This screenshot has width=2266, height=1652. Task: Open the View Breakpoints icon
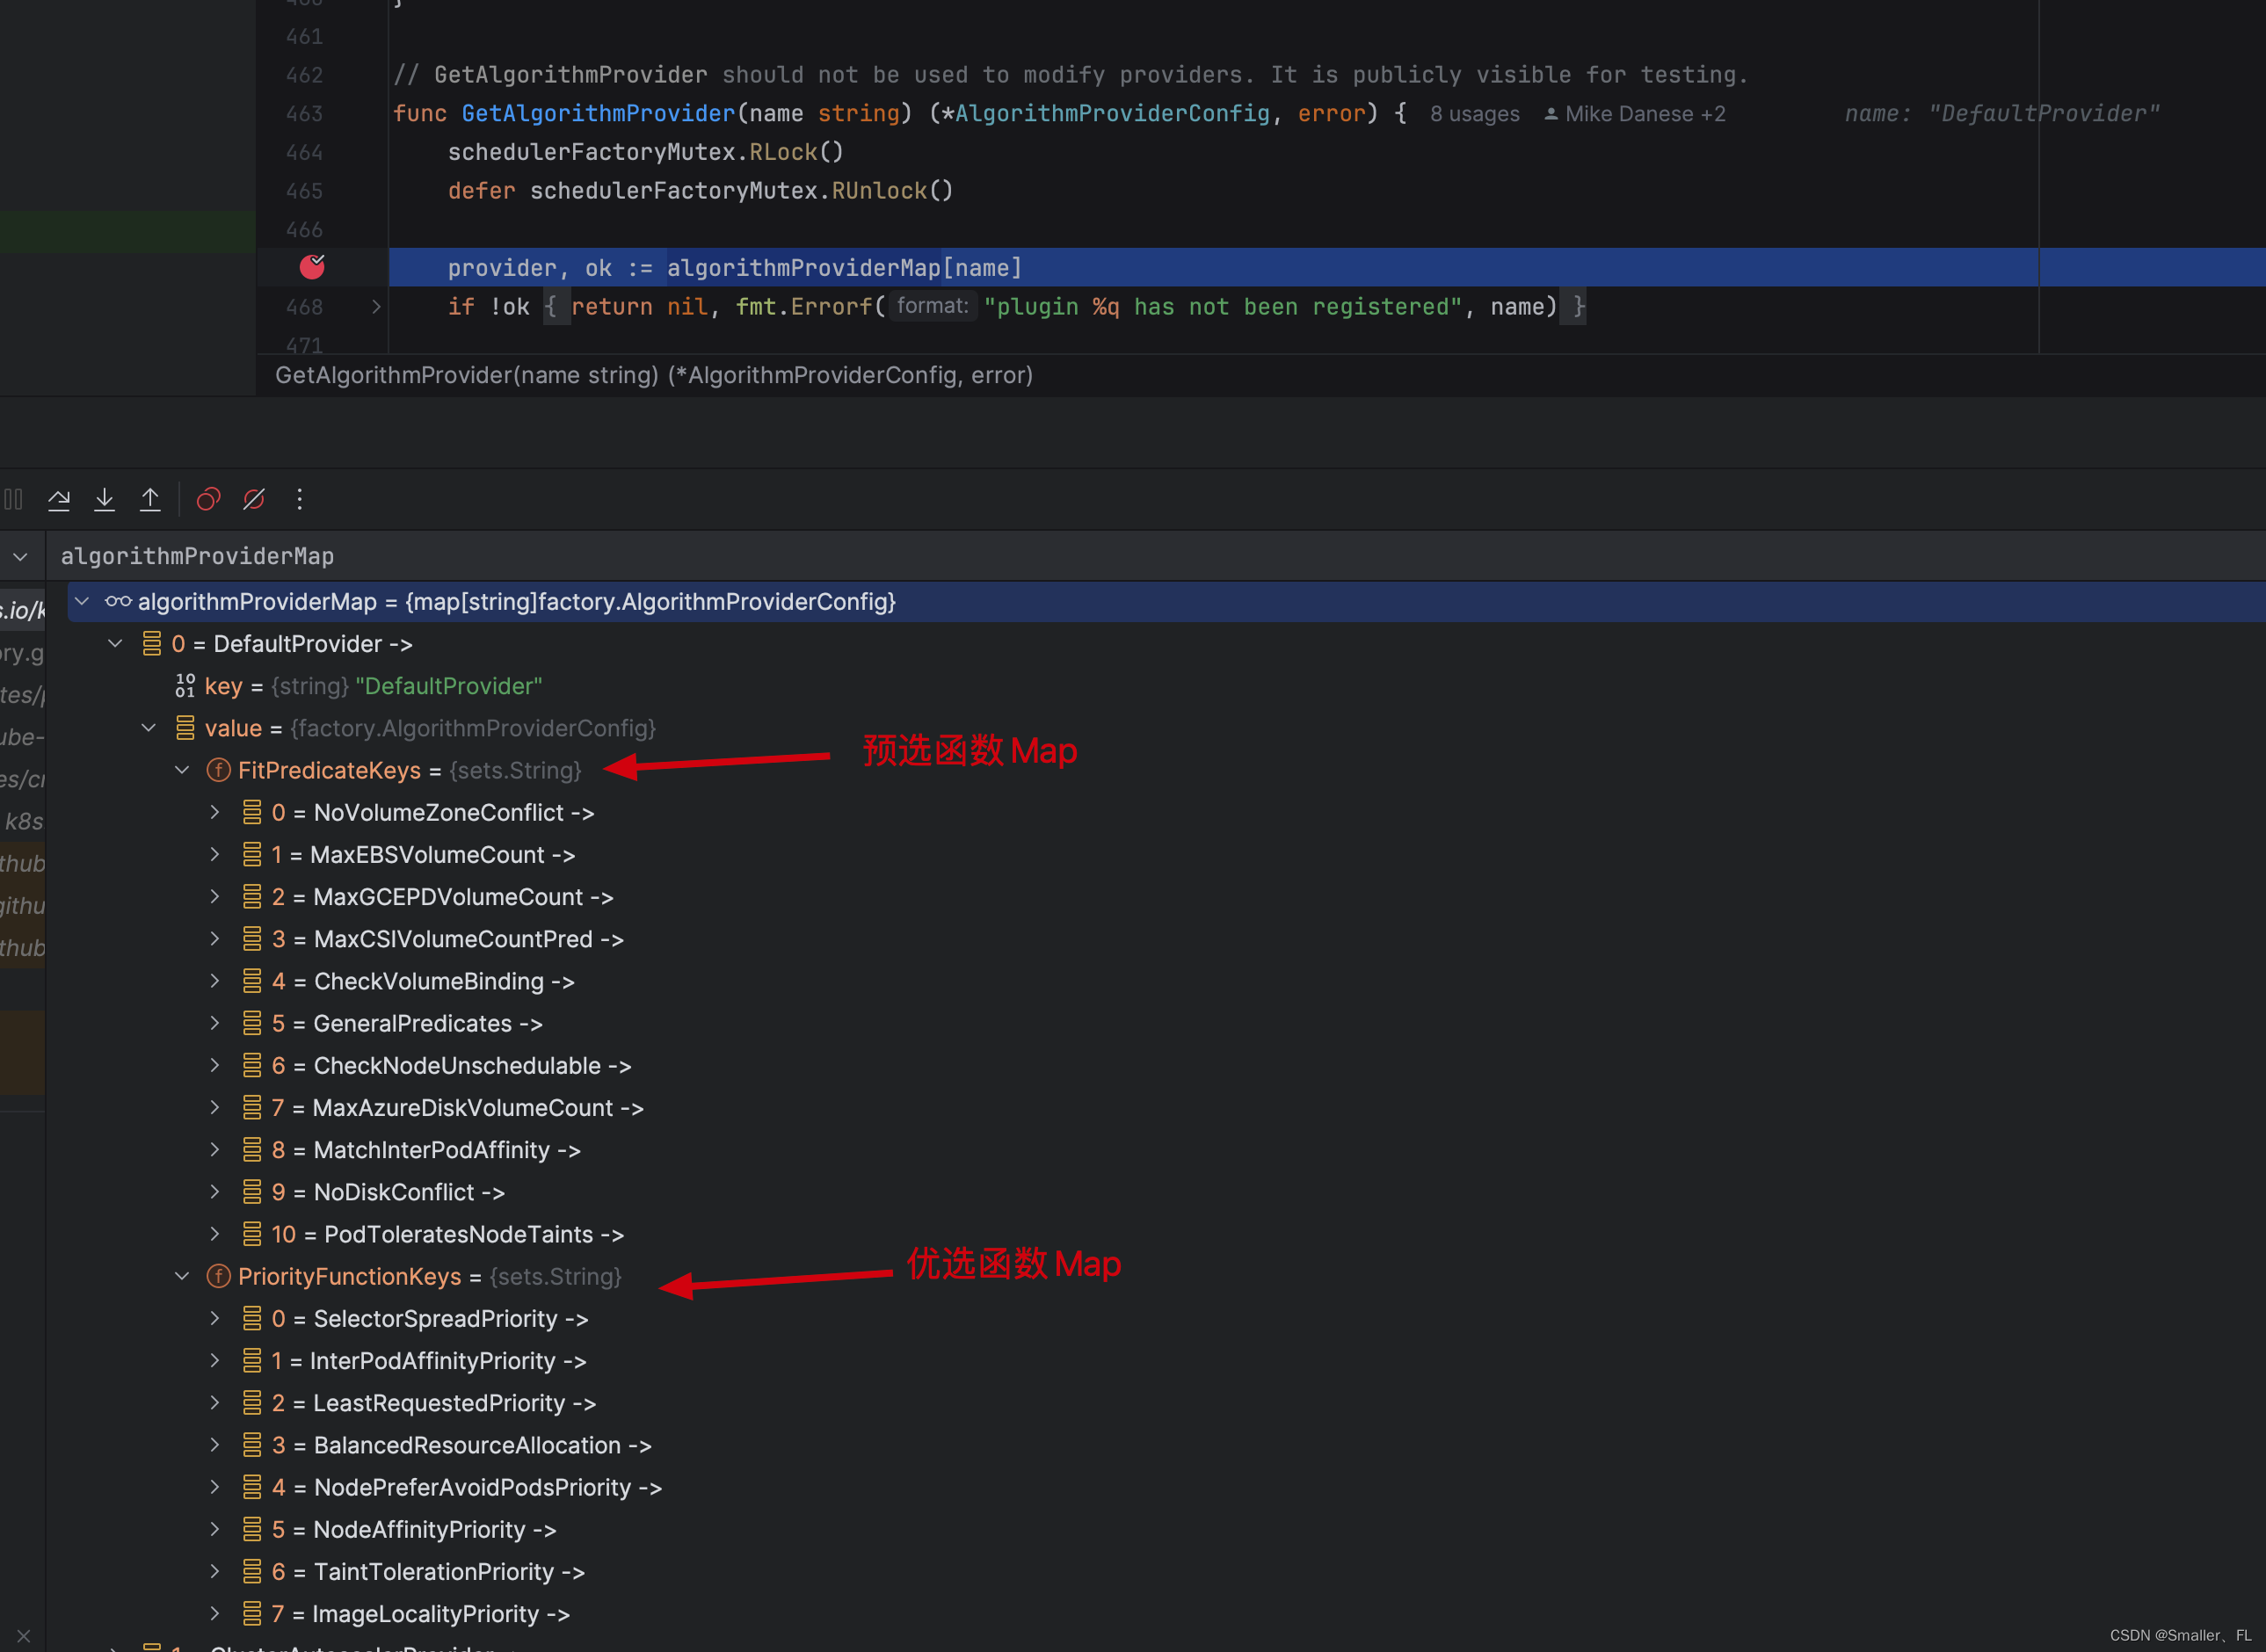[208, 499]
